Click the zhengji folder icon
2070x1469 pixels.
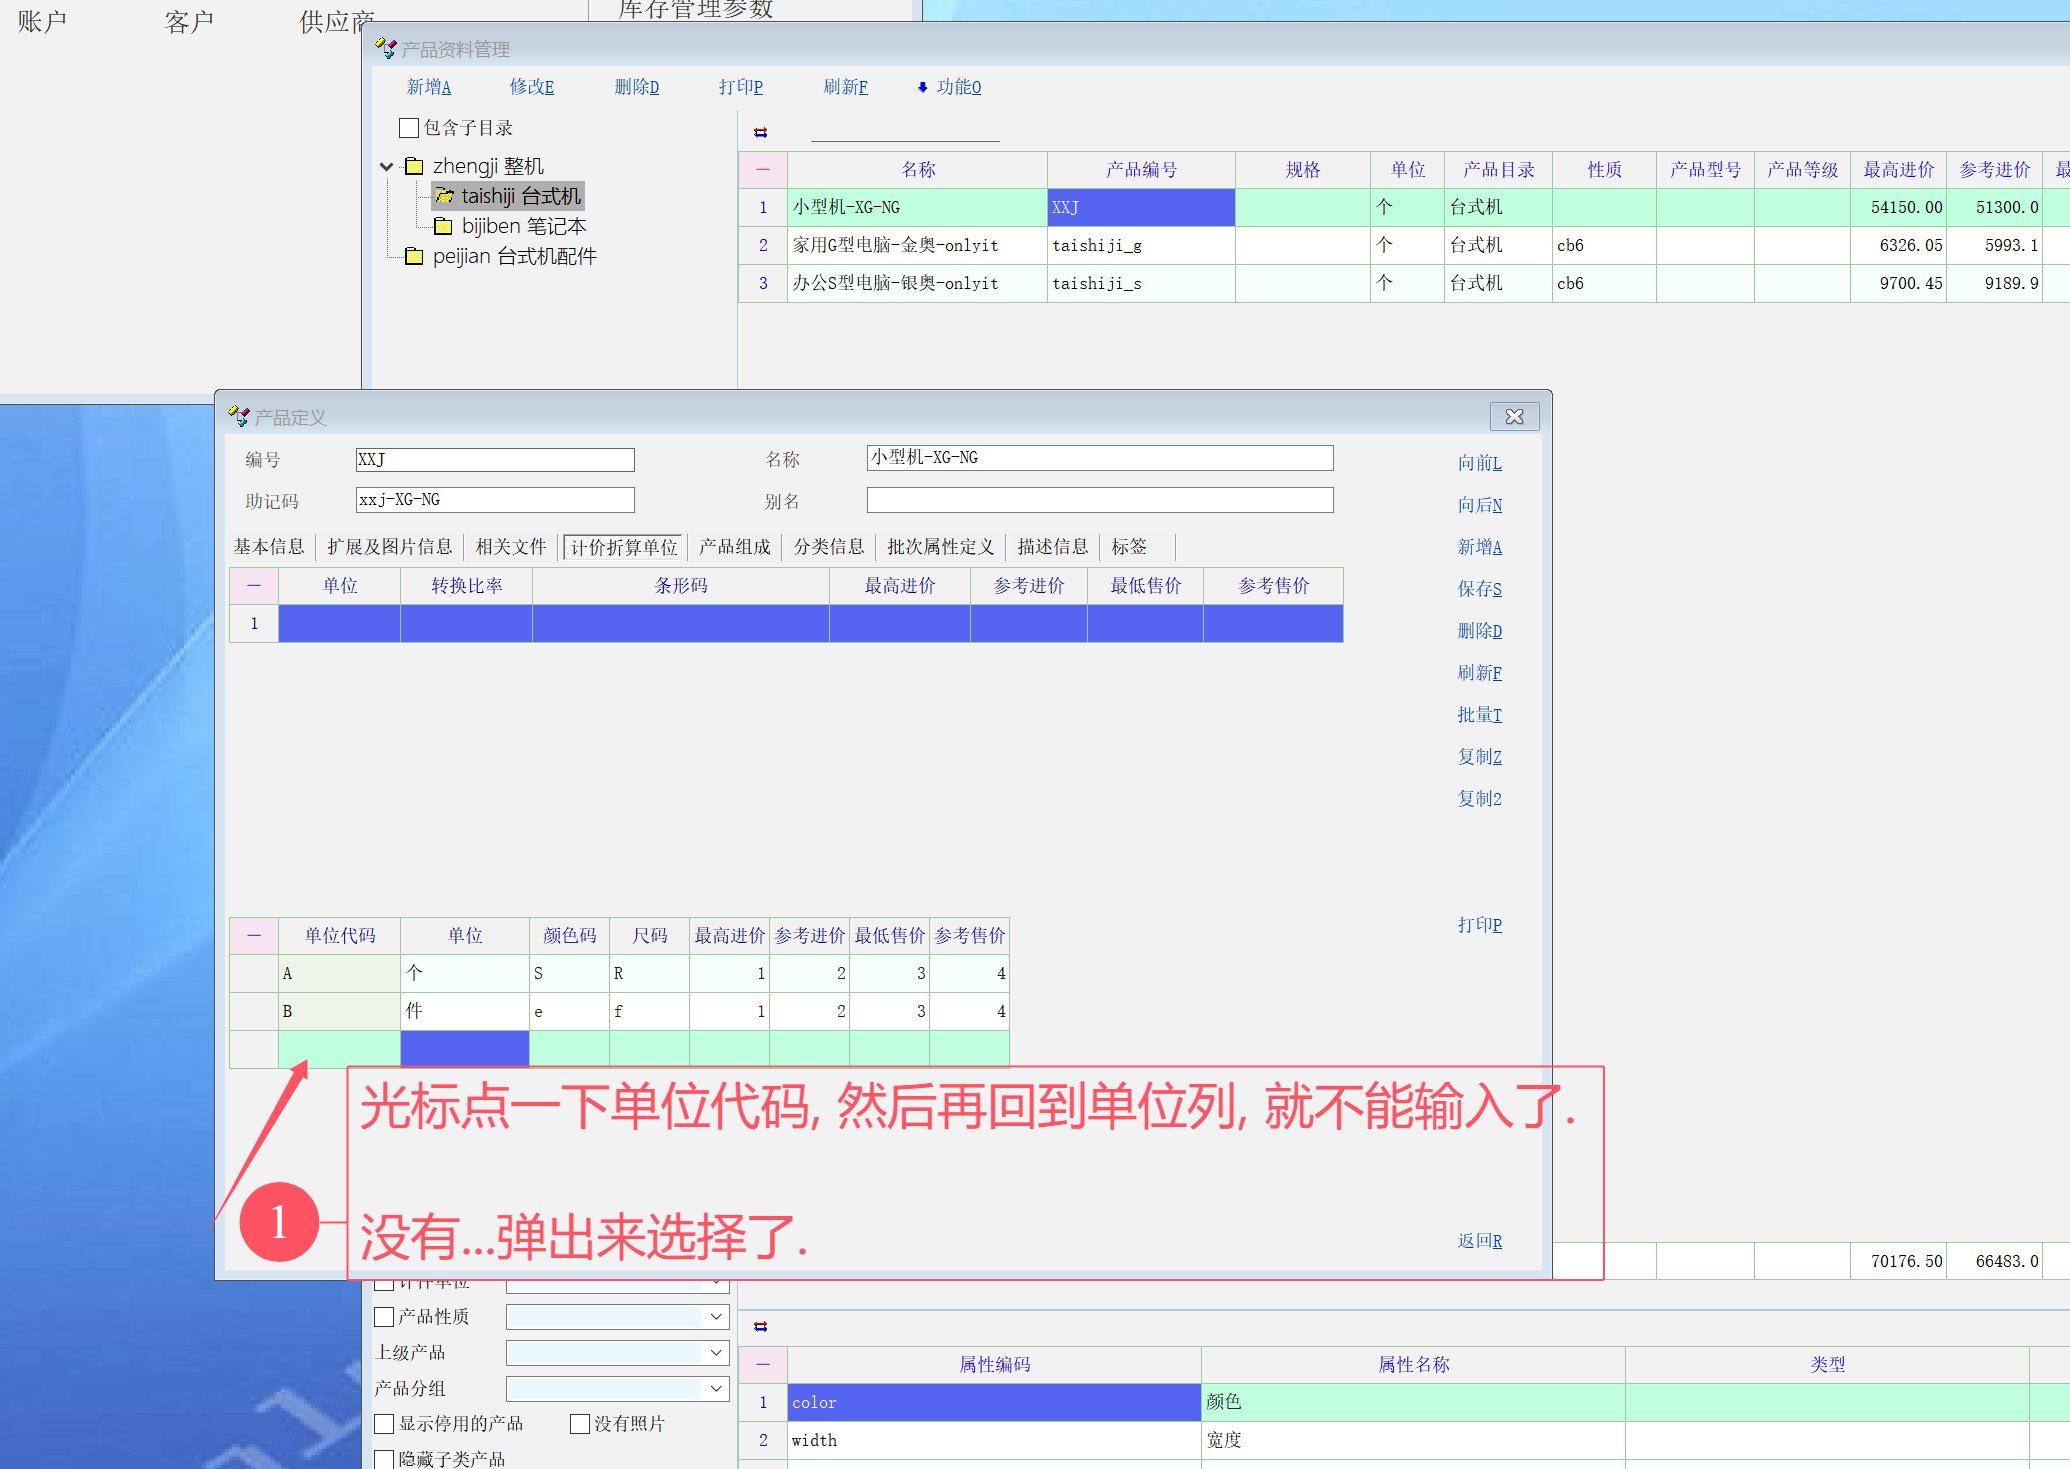point(414,166)
